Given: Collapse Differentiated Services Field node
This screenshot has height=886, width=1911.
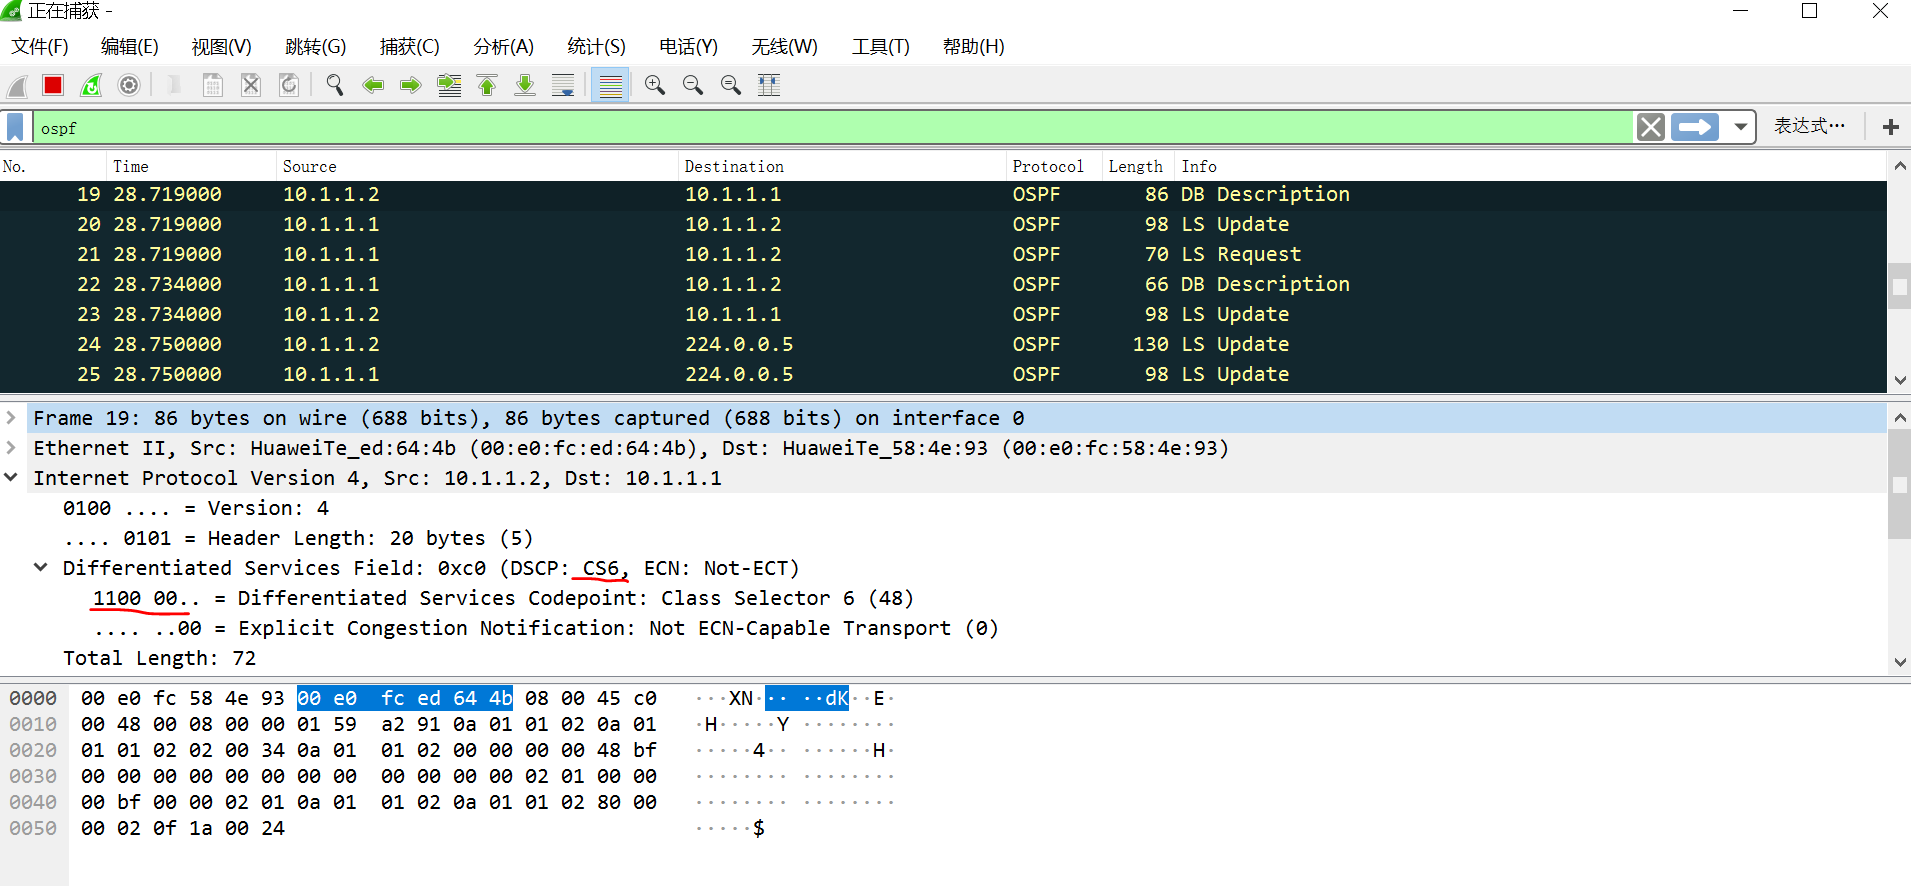Looking at the screenshot, I should pyautogui.click(x=40, y=568).
